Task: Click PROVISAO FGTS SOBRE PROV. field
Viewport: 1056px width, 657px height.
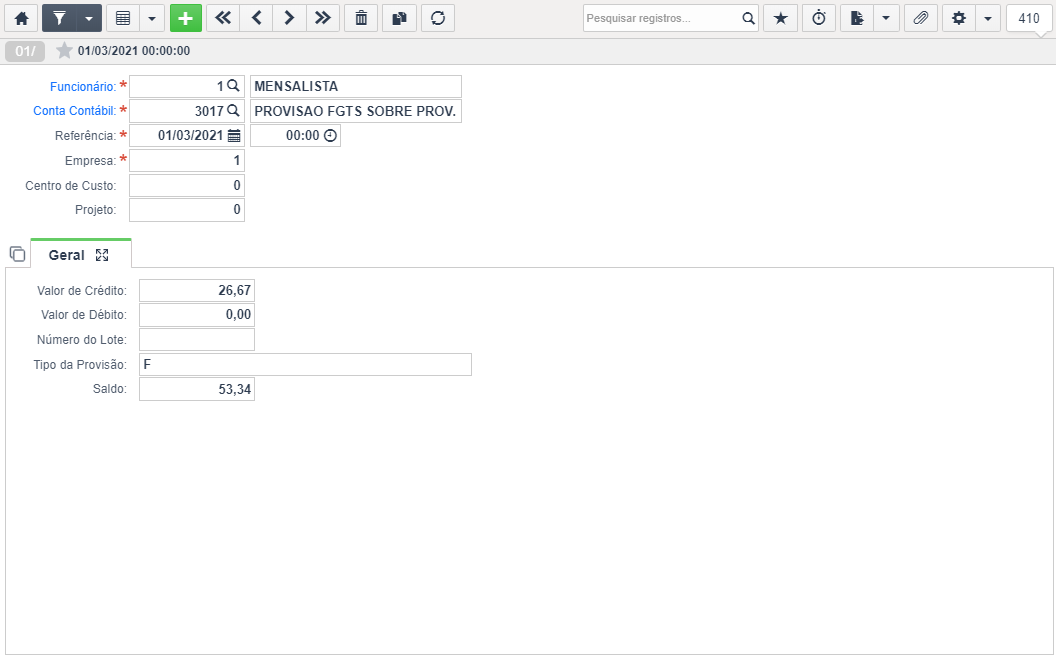Action: (356, 111)
